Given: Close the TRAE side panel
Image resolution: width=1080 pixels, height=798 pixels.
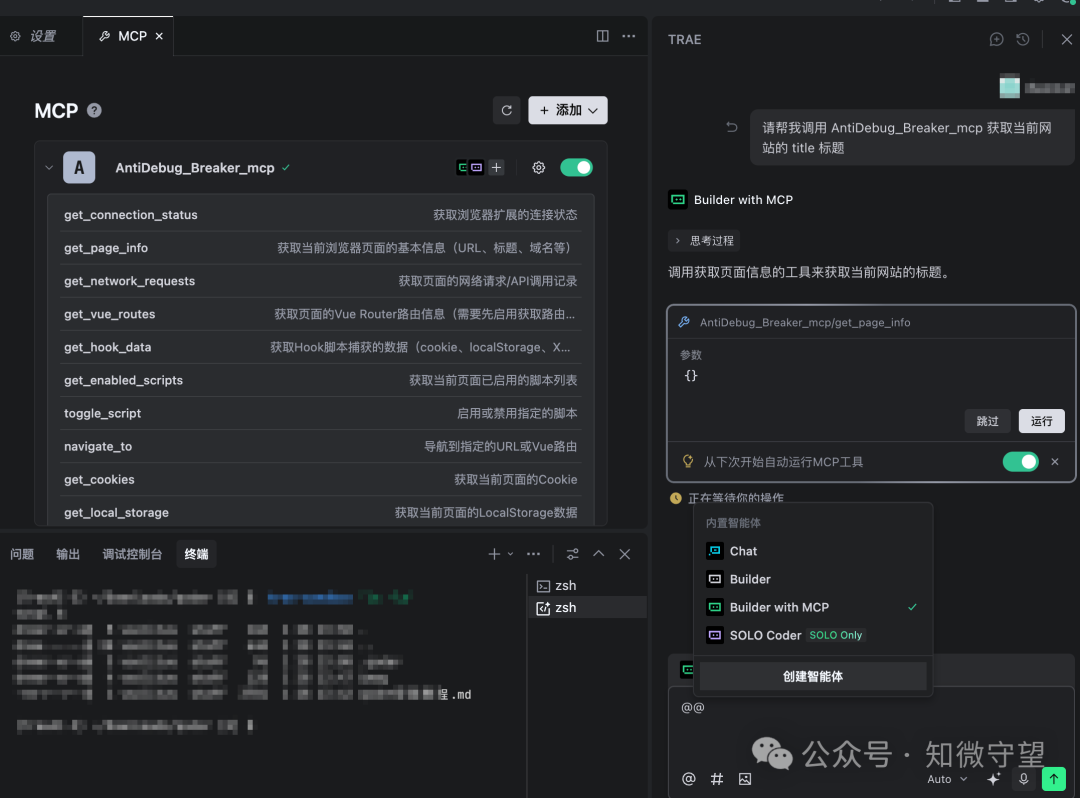Looking at the screenshot, I should tap(1066, 39).
